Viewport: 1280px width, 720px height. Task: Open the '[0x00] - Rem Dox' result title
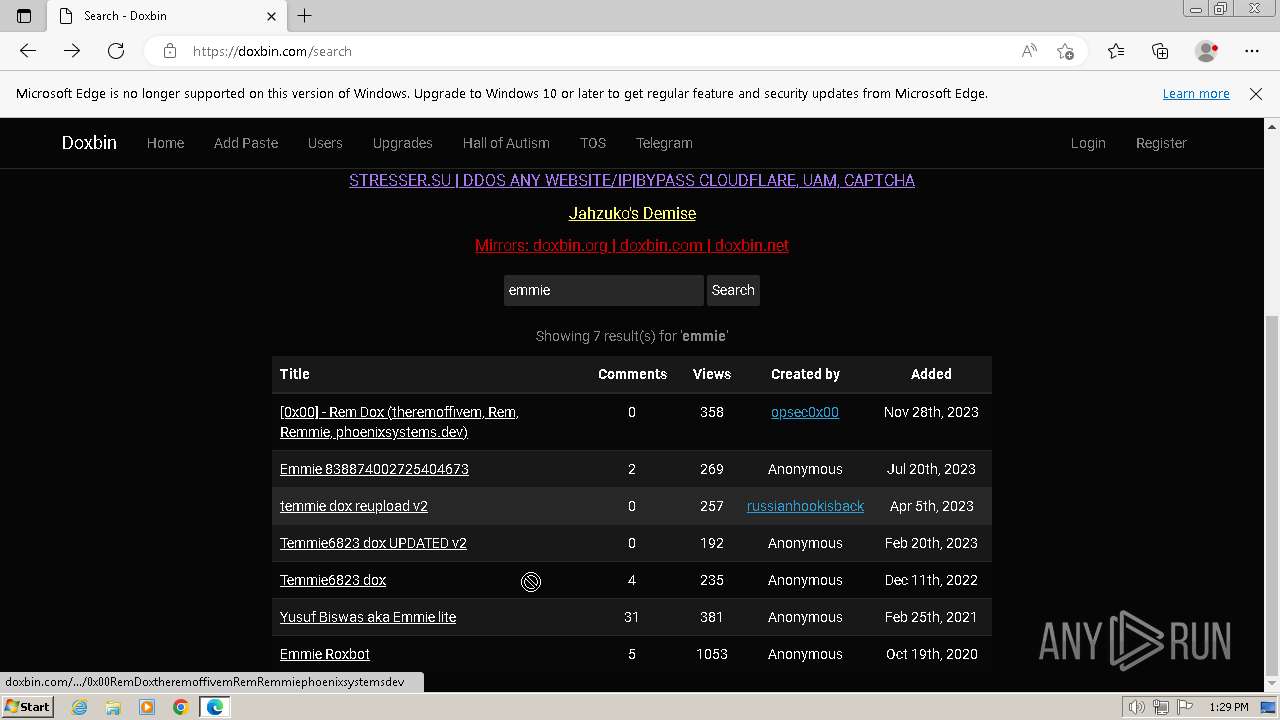tap(399, 422)
